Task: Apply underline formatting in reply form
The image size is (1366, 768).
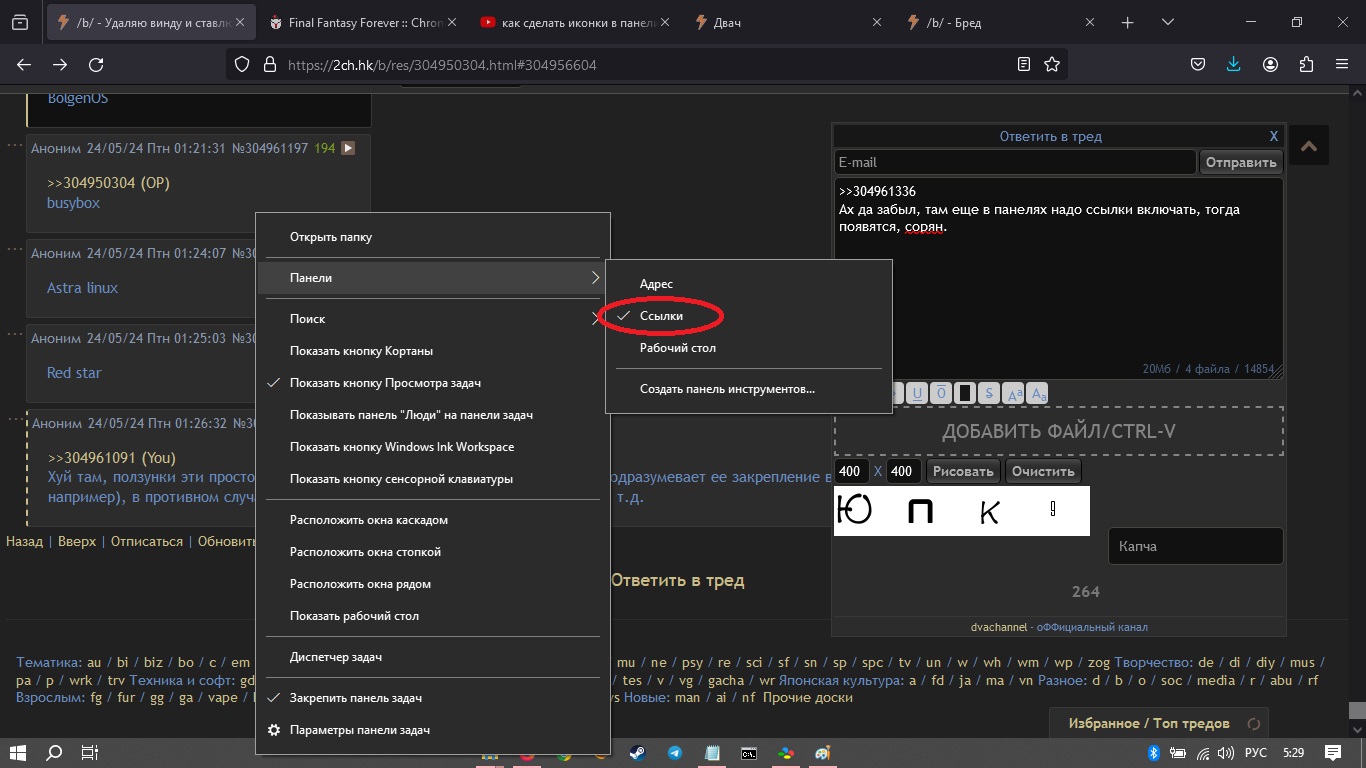Action: [x=915, y=393]
